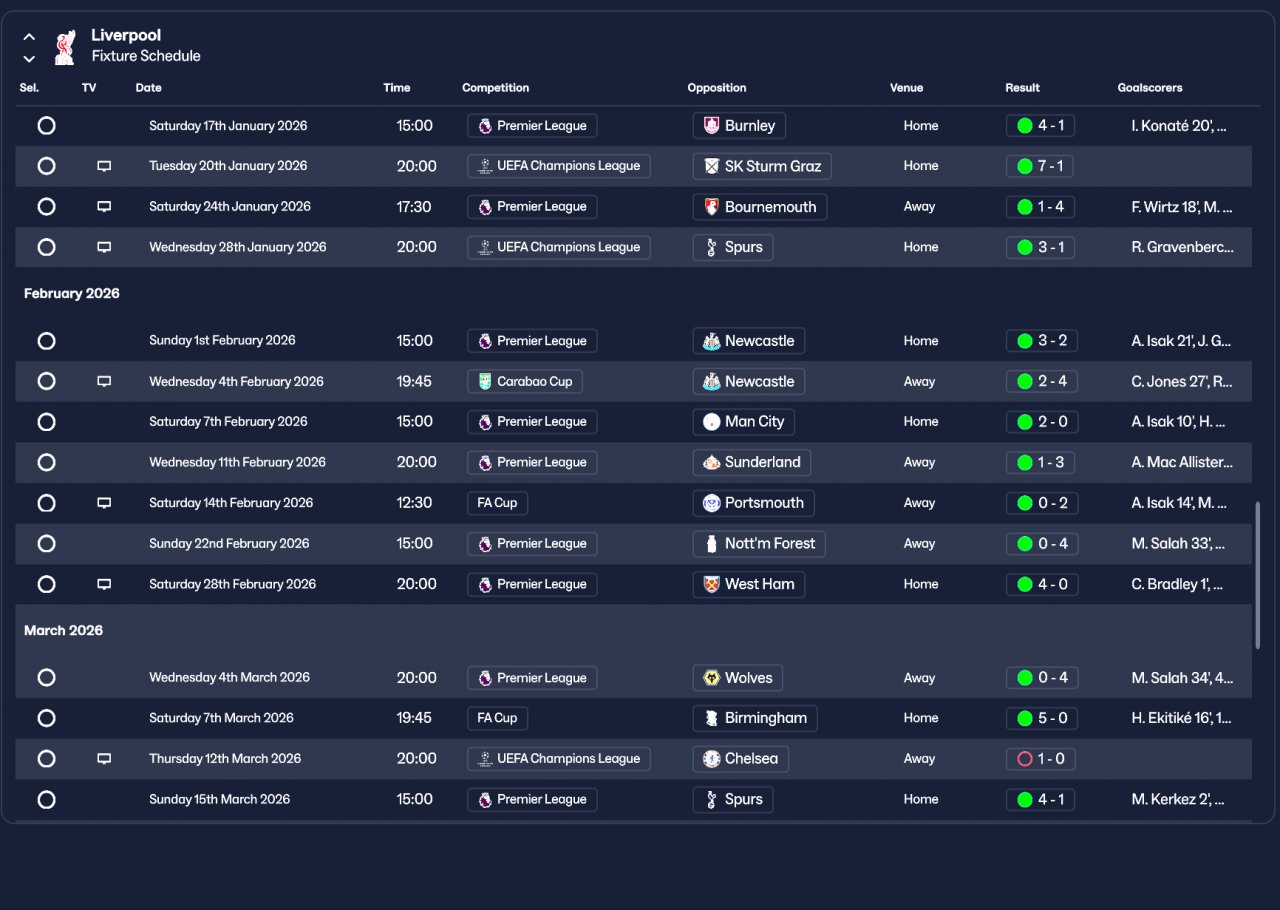Click the up chevron beside Liverpool
This screenshot has width=1280, height=910.
point(29,37)
